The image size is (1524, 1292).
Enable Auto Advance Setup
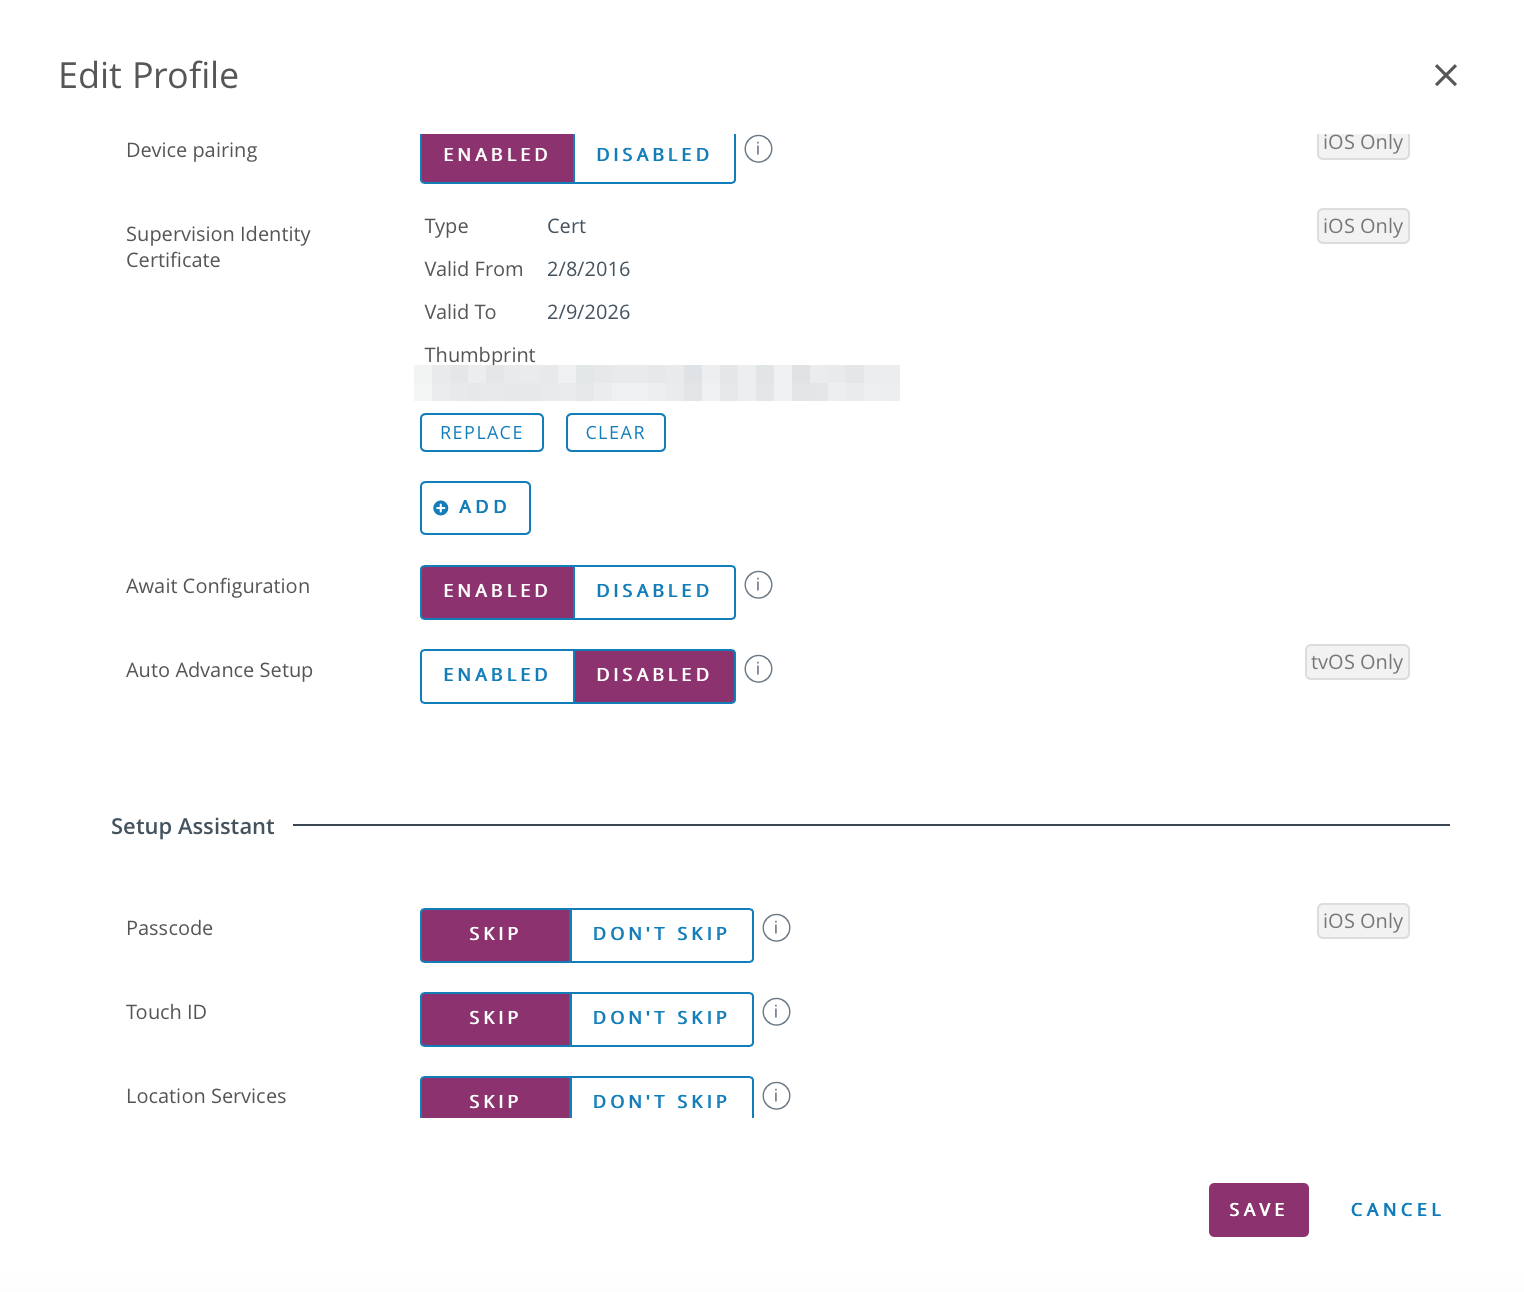click(x=497, y=676)
